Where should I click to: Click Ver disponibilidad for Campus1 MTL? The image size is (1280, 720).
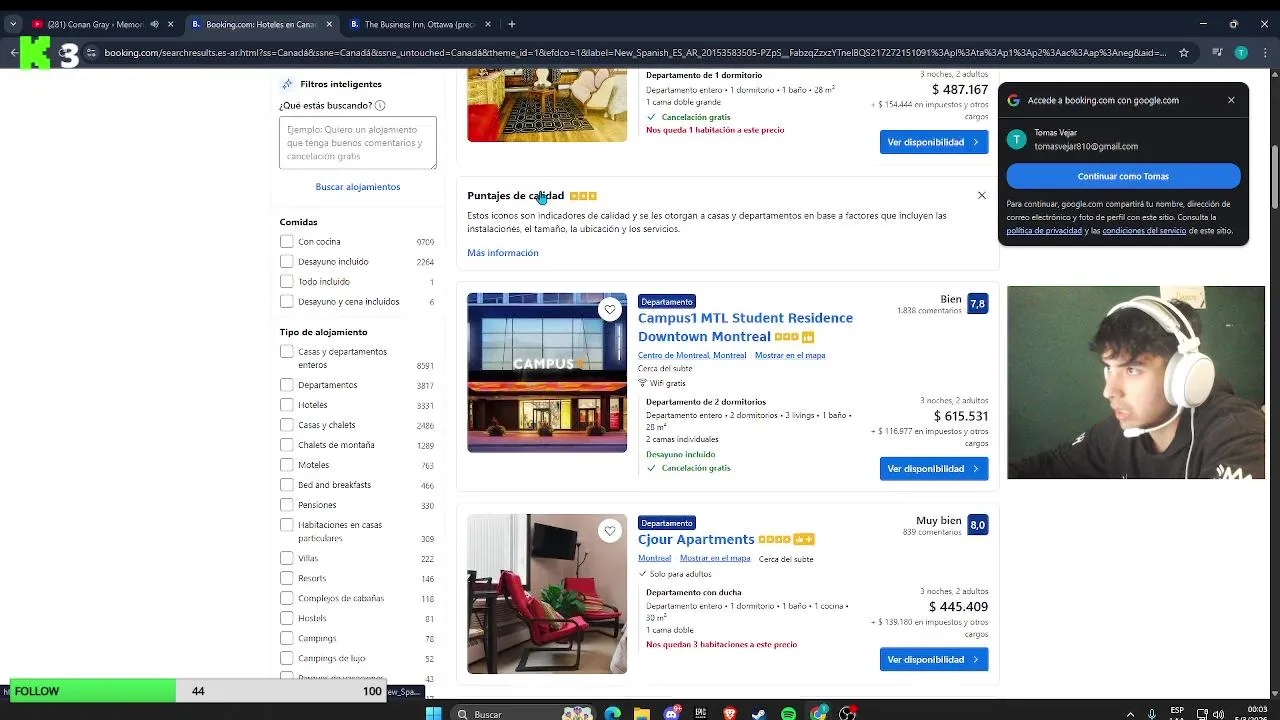[934, 468]
